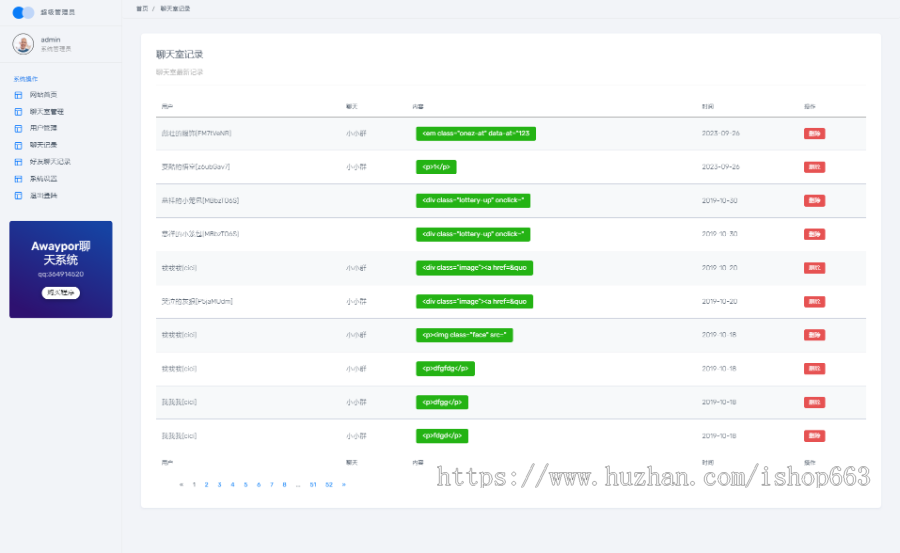This screenshot has height=553, width=900.
Task: Open 网站首页 in the sidebar menu
Action: click(44, 95)
